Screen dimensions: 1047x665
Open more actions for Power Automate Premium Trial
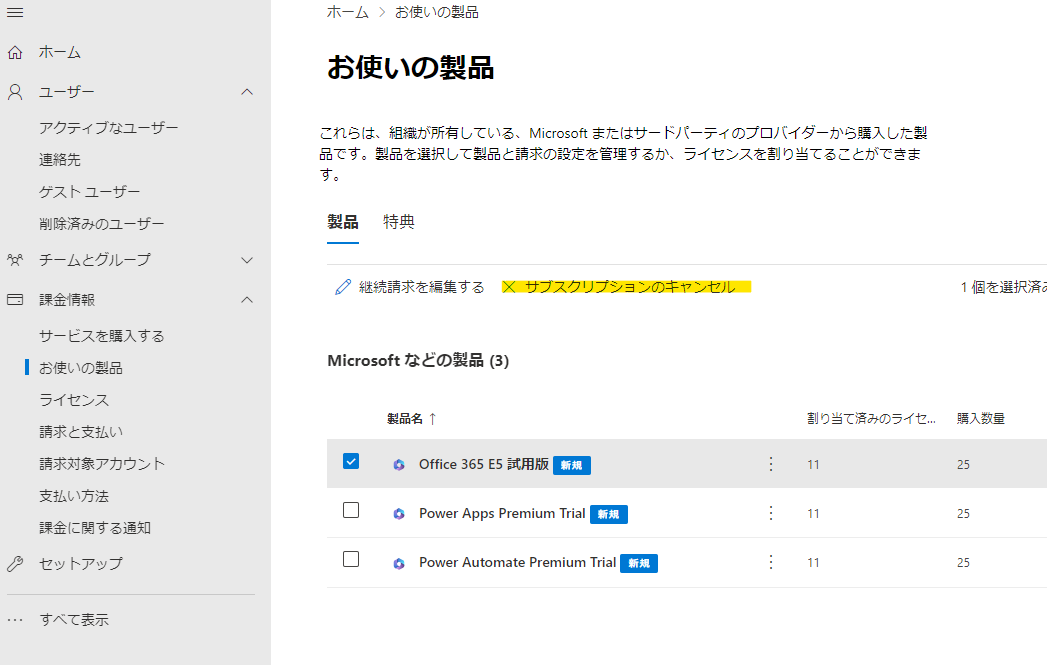(771, 562)
